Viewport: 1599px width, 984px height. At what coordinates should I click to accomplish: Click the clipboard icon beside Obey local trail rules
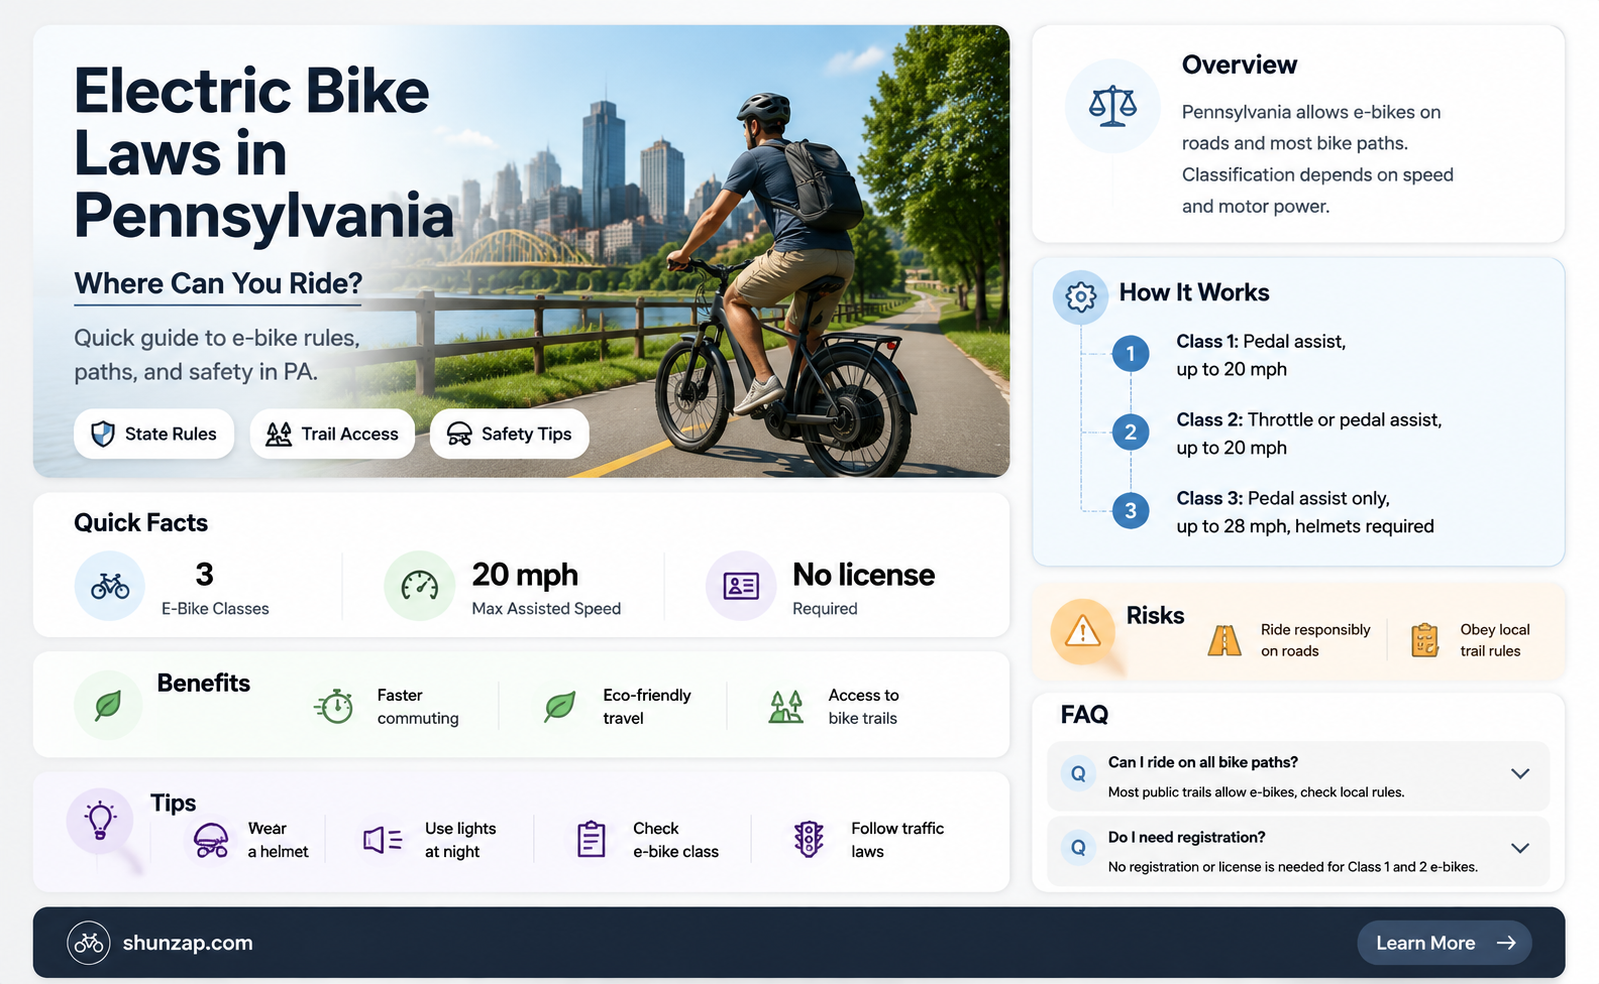1424,640
